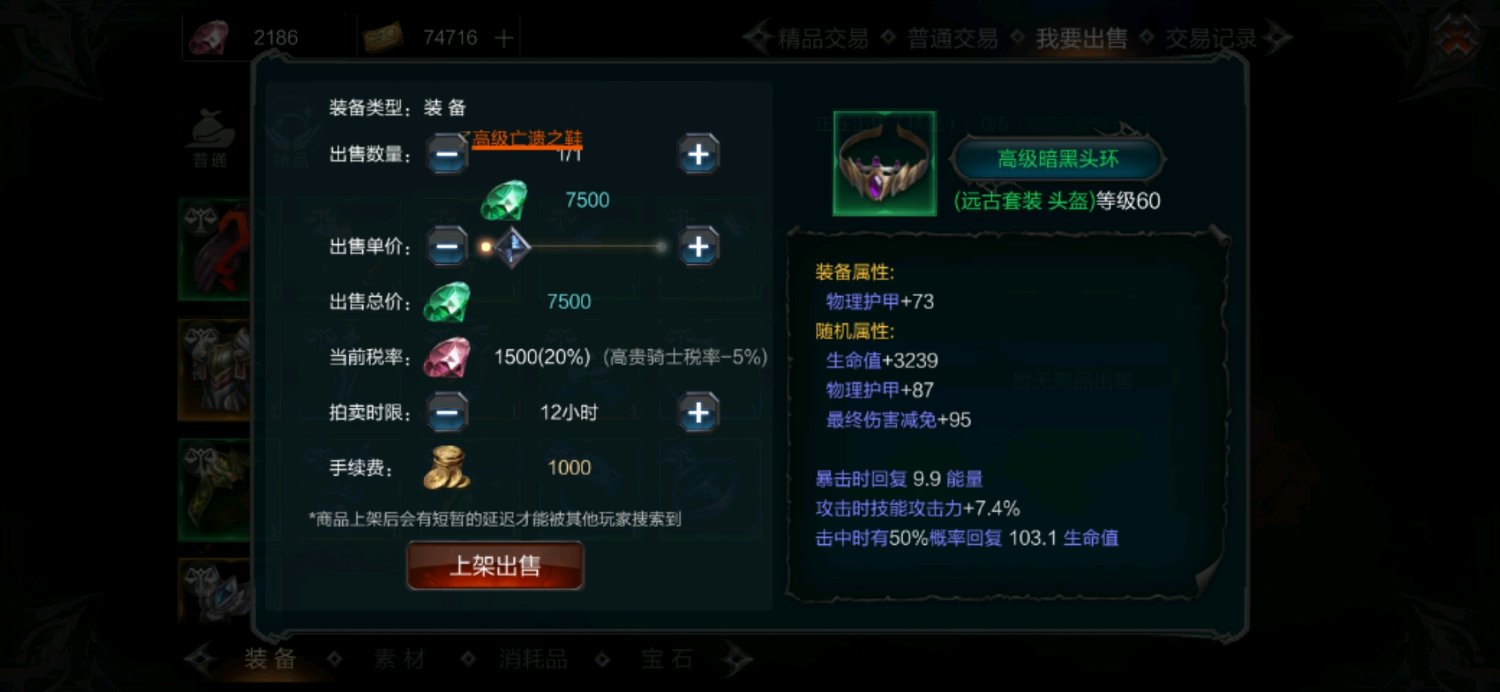Extend the auction time limit with plus
1500x692 pixels.
click(x=699, y=412)
